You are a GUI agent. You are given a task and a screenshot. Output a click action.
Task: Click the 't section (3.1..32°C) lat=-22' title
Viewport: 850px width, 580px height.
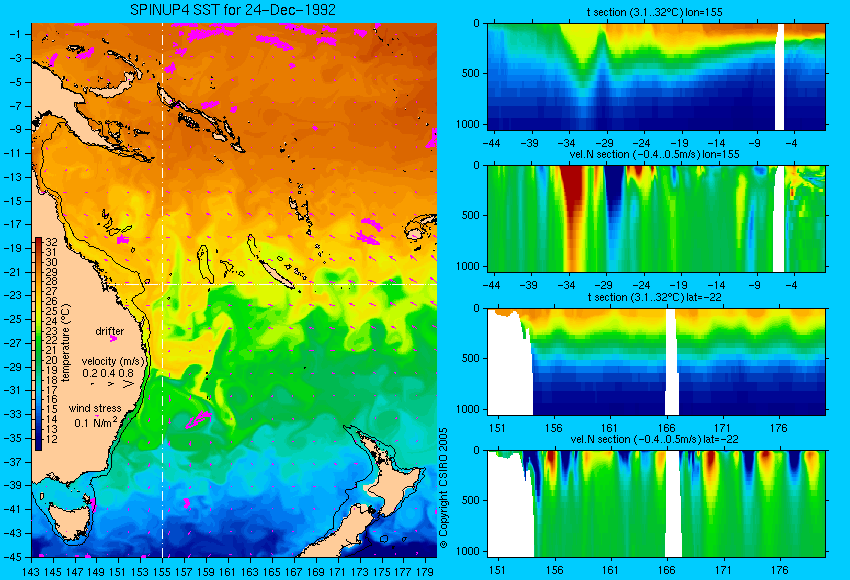click(x=654, y=297)
